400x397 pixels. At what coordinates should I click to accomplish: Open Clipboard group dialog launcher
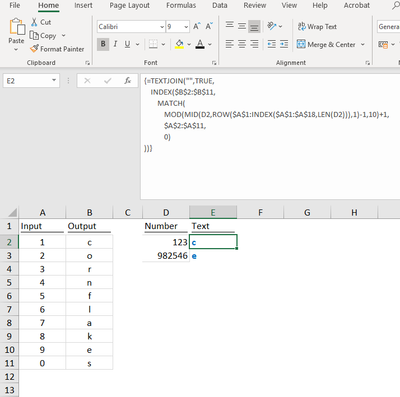[87, 63]
